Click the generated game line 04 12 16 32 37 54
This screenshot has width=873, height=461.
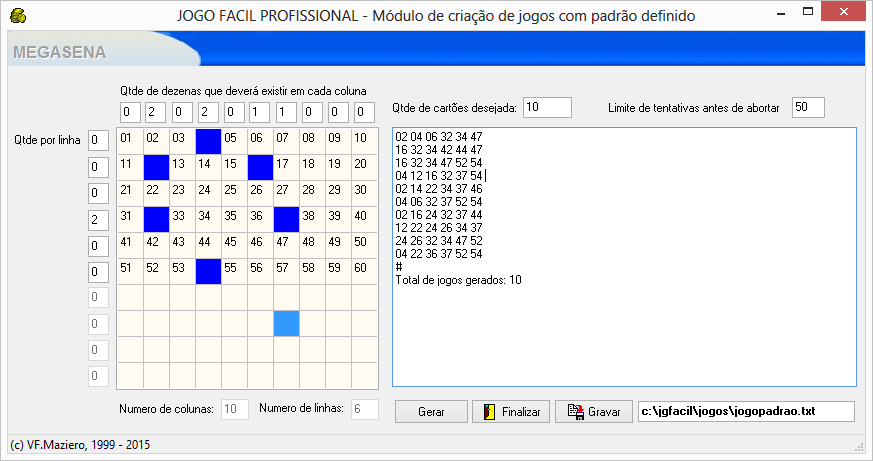(x=439, y=176)
